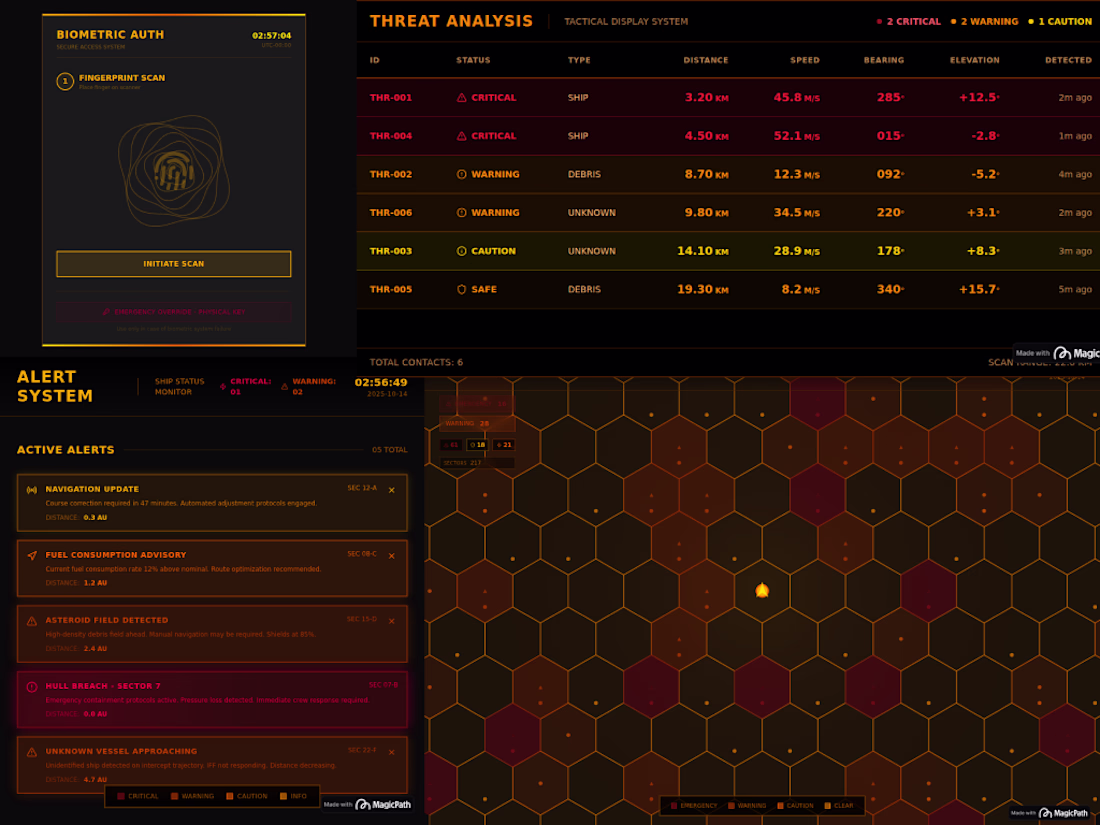Click the 19.30 KM distance value
The image size is (1100, 825).
[702, 289]
